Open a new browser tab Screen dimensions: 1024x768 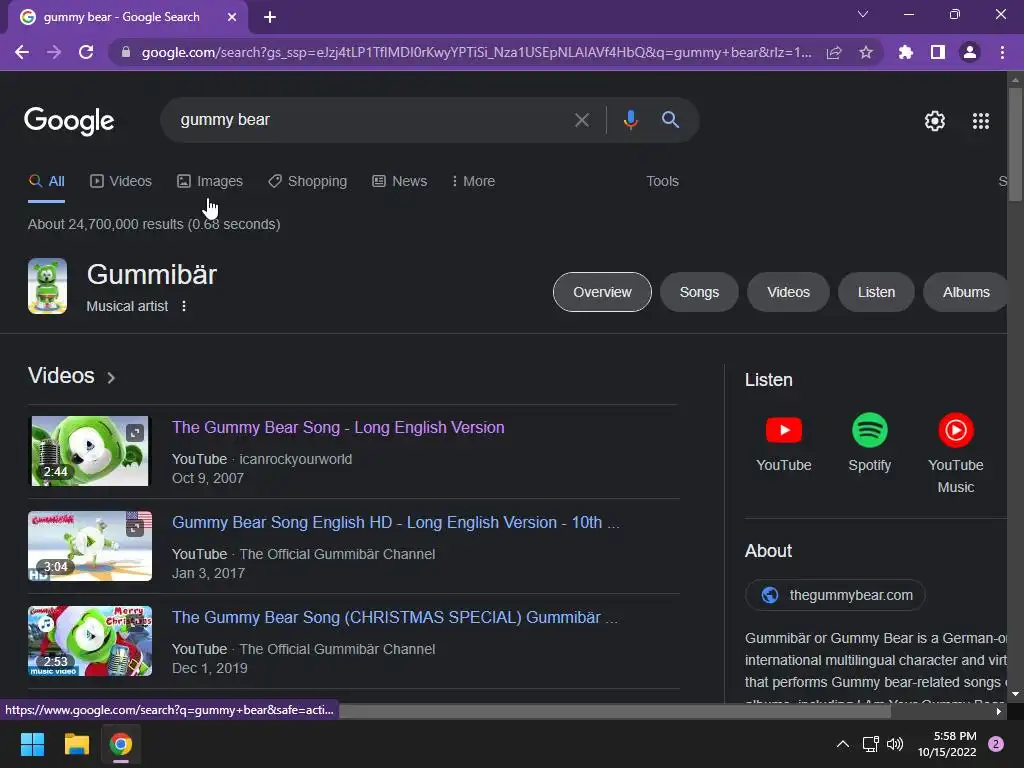270,17
